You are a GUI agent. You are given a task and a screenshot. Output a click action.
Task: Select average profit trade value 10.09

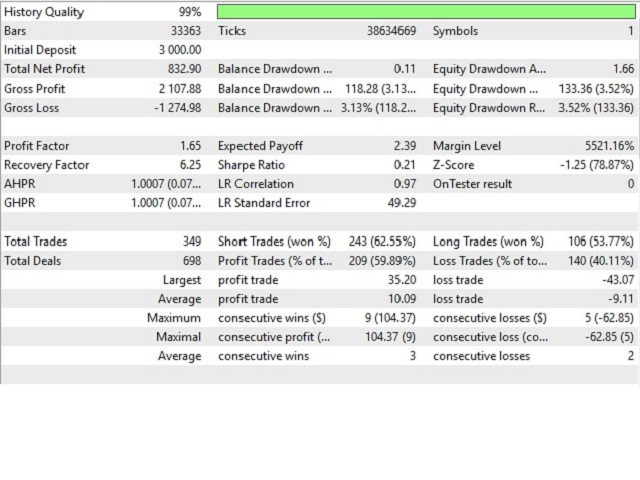(x=402, y=299)
